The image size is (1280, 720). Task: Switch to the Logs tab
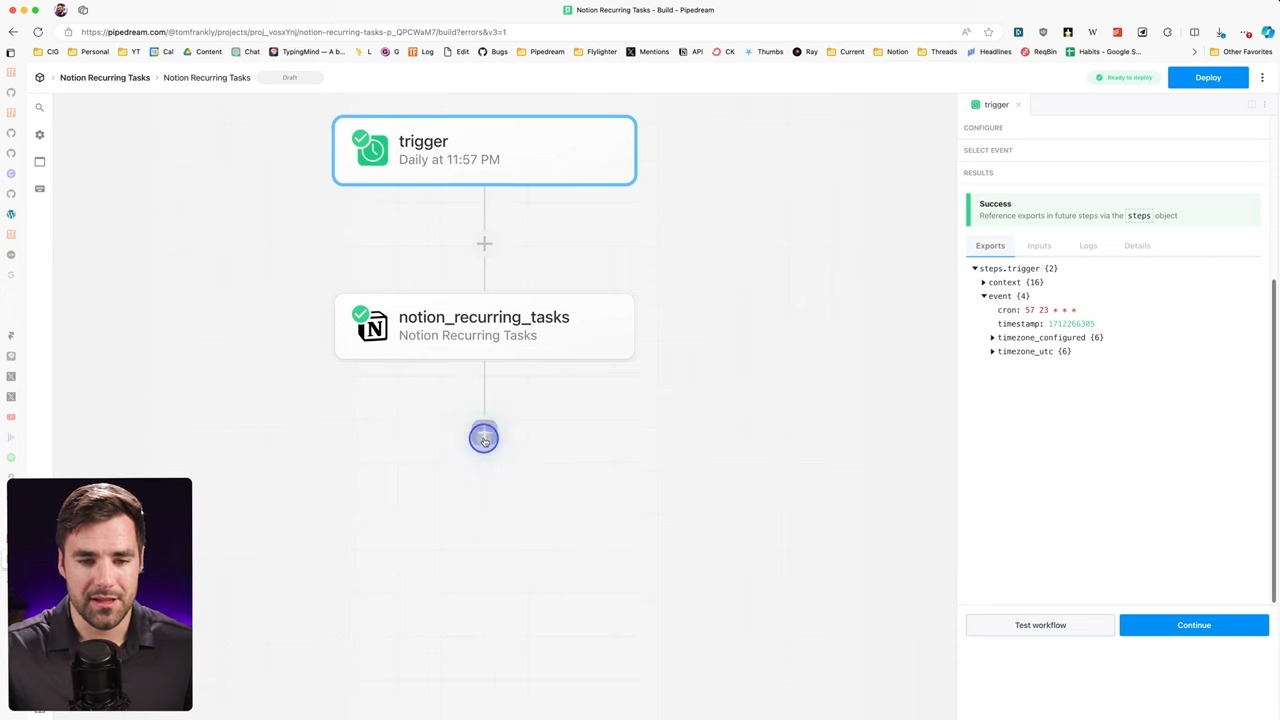coord(1088,246)
